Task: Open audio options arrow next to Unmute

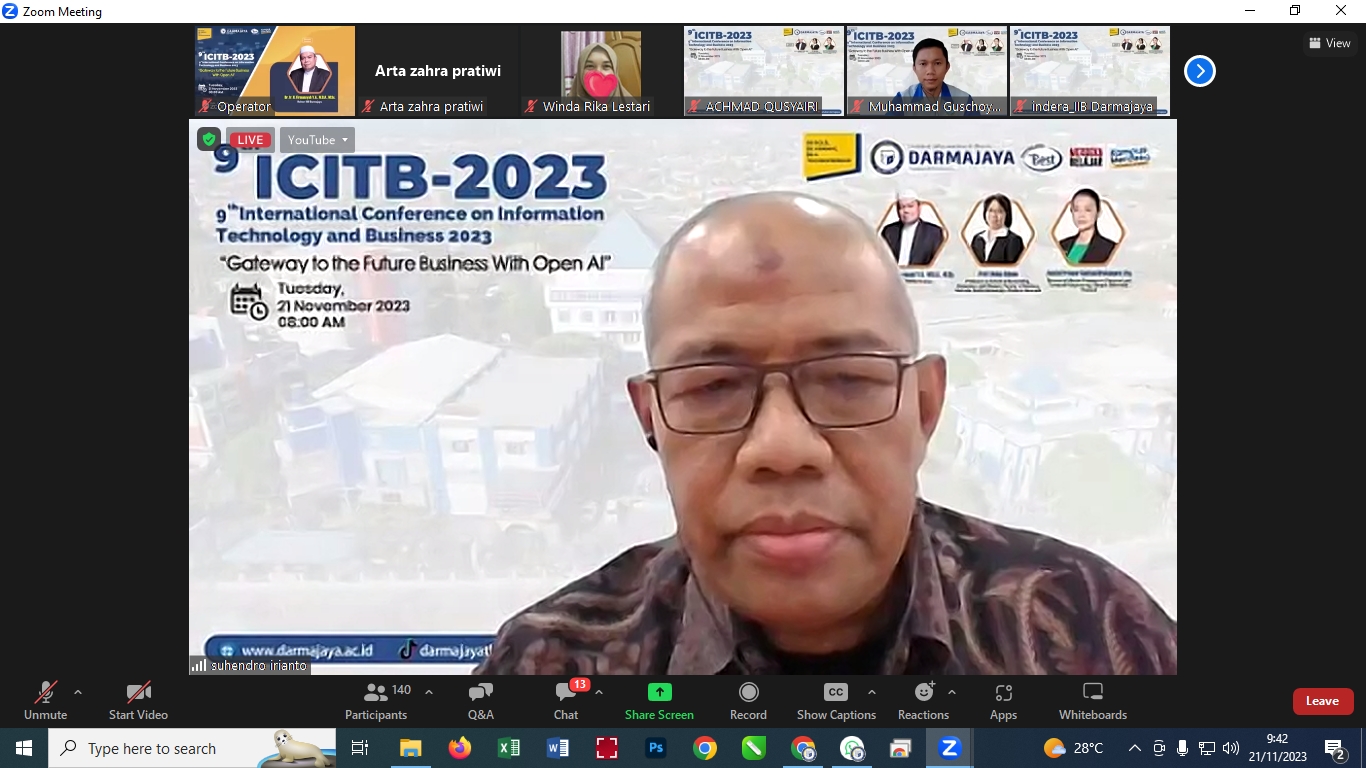Action: pos(78,692)
